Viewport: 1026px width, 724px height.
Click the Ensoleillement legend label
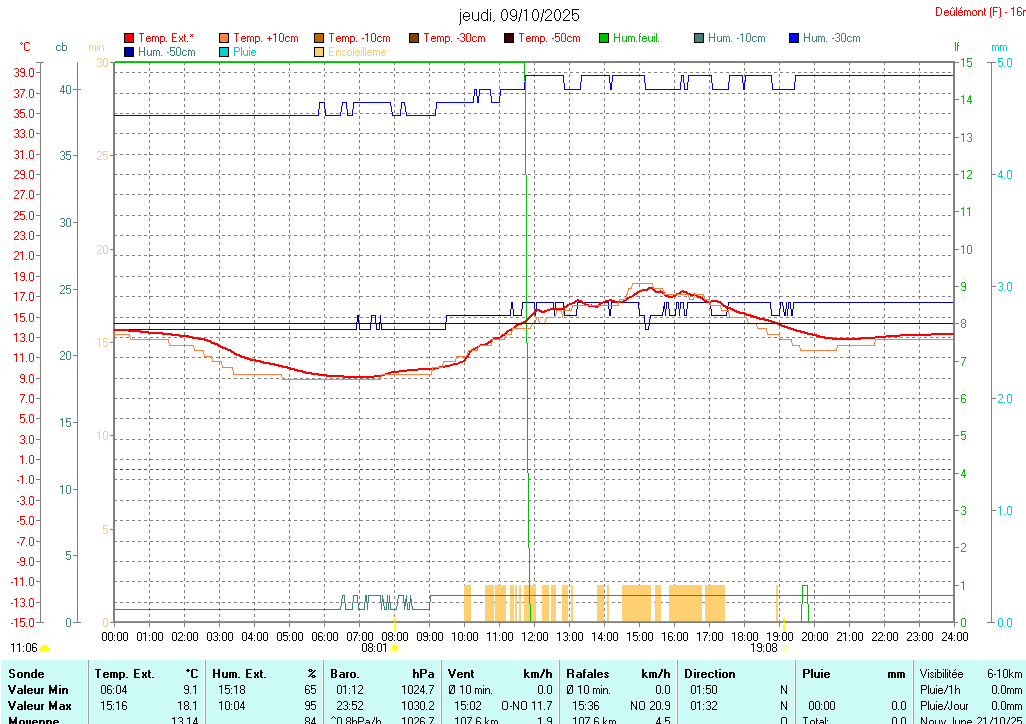click(x=357, y=52)
